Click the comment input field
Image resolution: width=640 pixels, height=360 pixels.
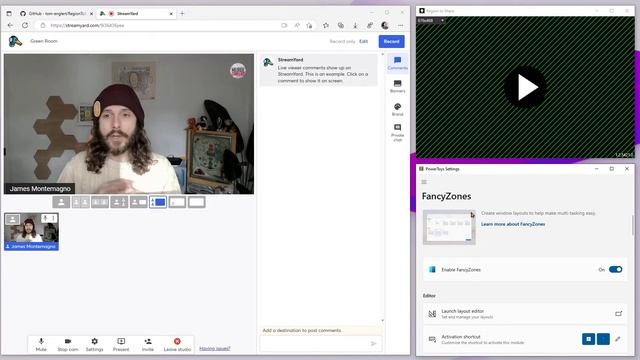point(316,343)
